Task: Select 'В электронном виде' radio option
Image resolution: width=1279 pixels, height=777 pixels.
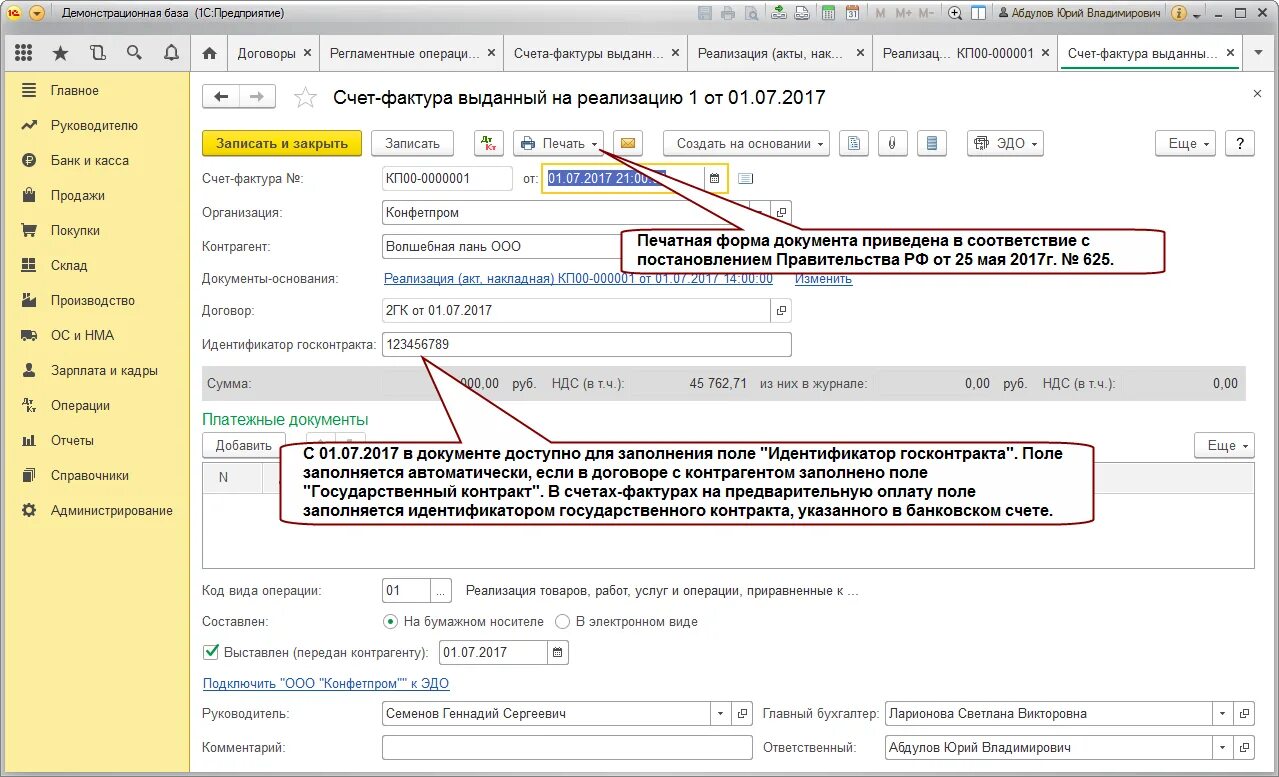Action: [562, 621]
